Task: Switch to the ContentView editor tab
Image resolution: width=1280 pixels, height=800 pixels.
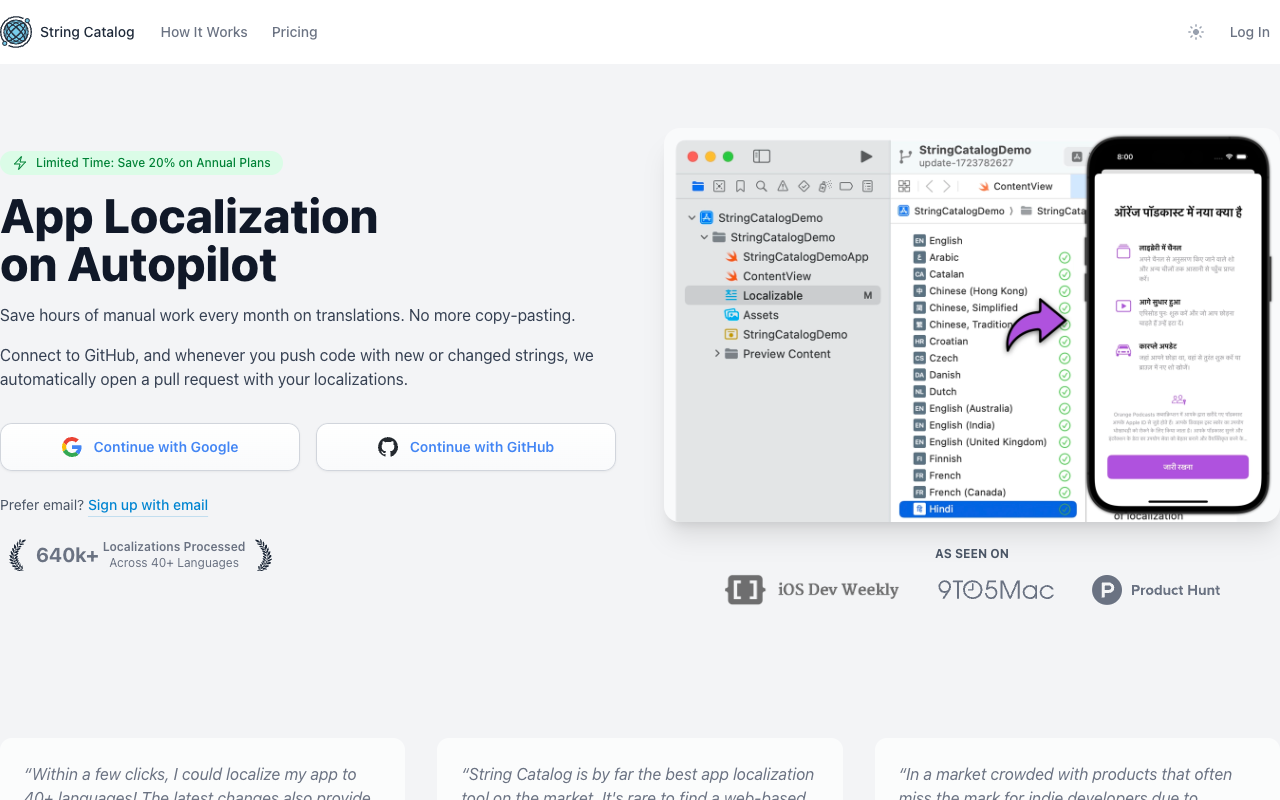Action: [1015, 186]
